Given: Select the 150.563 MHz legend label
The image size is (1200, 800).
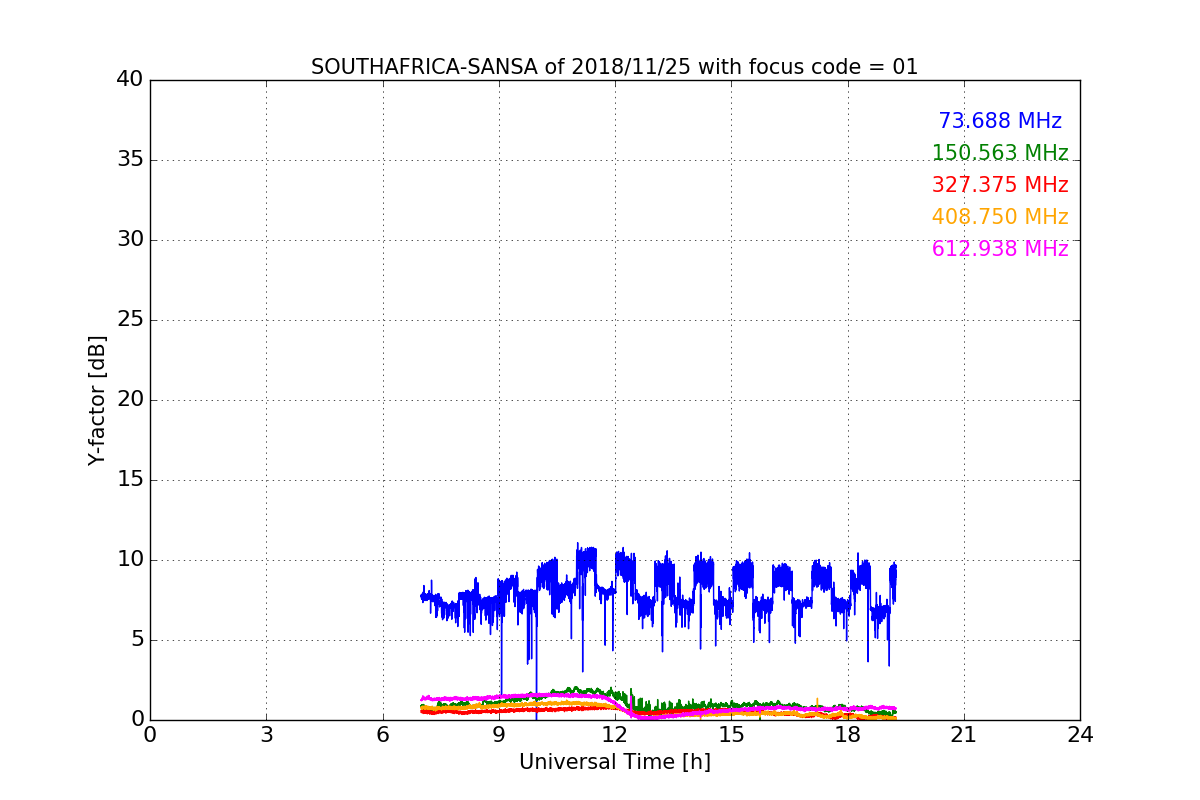Looking at the screenshot, I should click(1000, 153).
